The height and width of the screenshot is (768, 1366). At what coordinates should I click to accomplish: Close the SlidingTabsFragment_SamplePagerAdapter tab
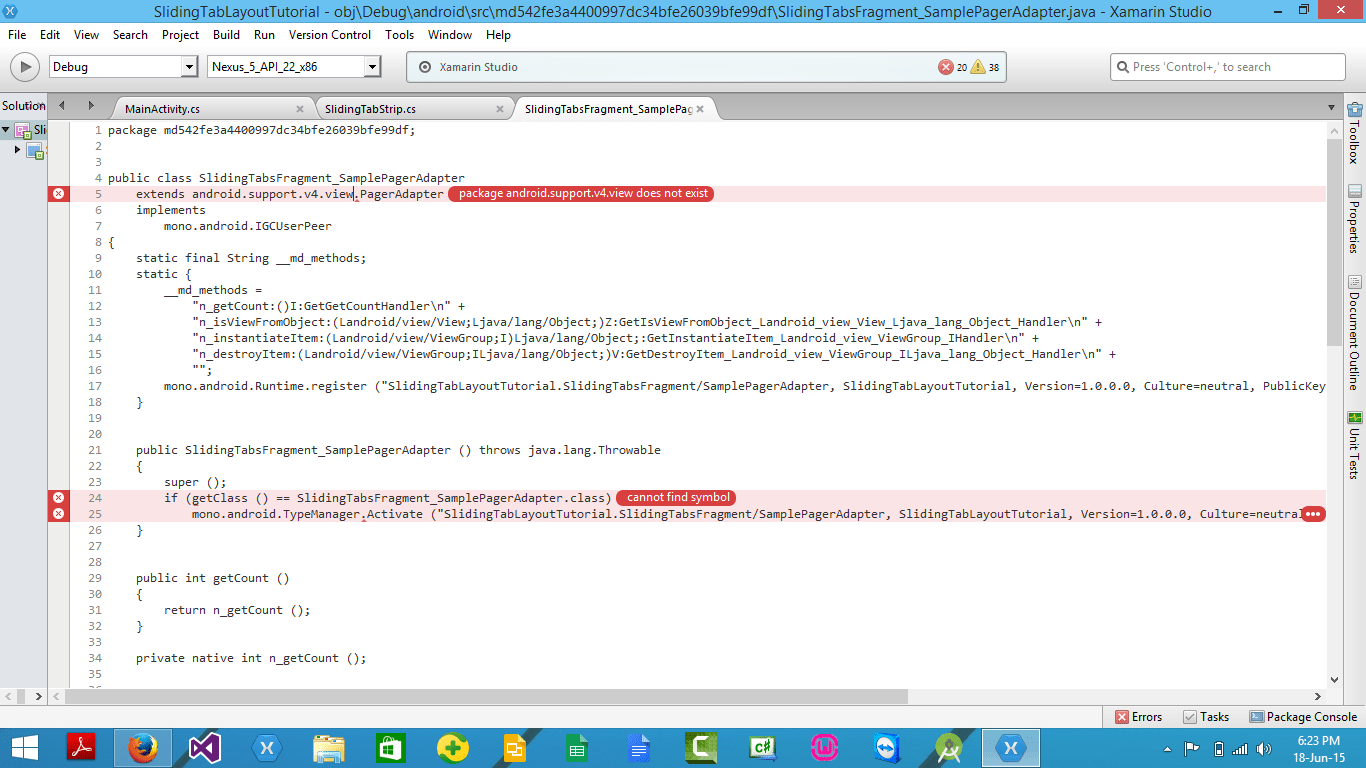(700, 109)
